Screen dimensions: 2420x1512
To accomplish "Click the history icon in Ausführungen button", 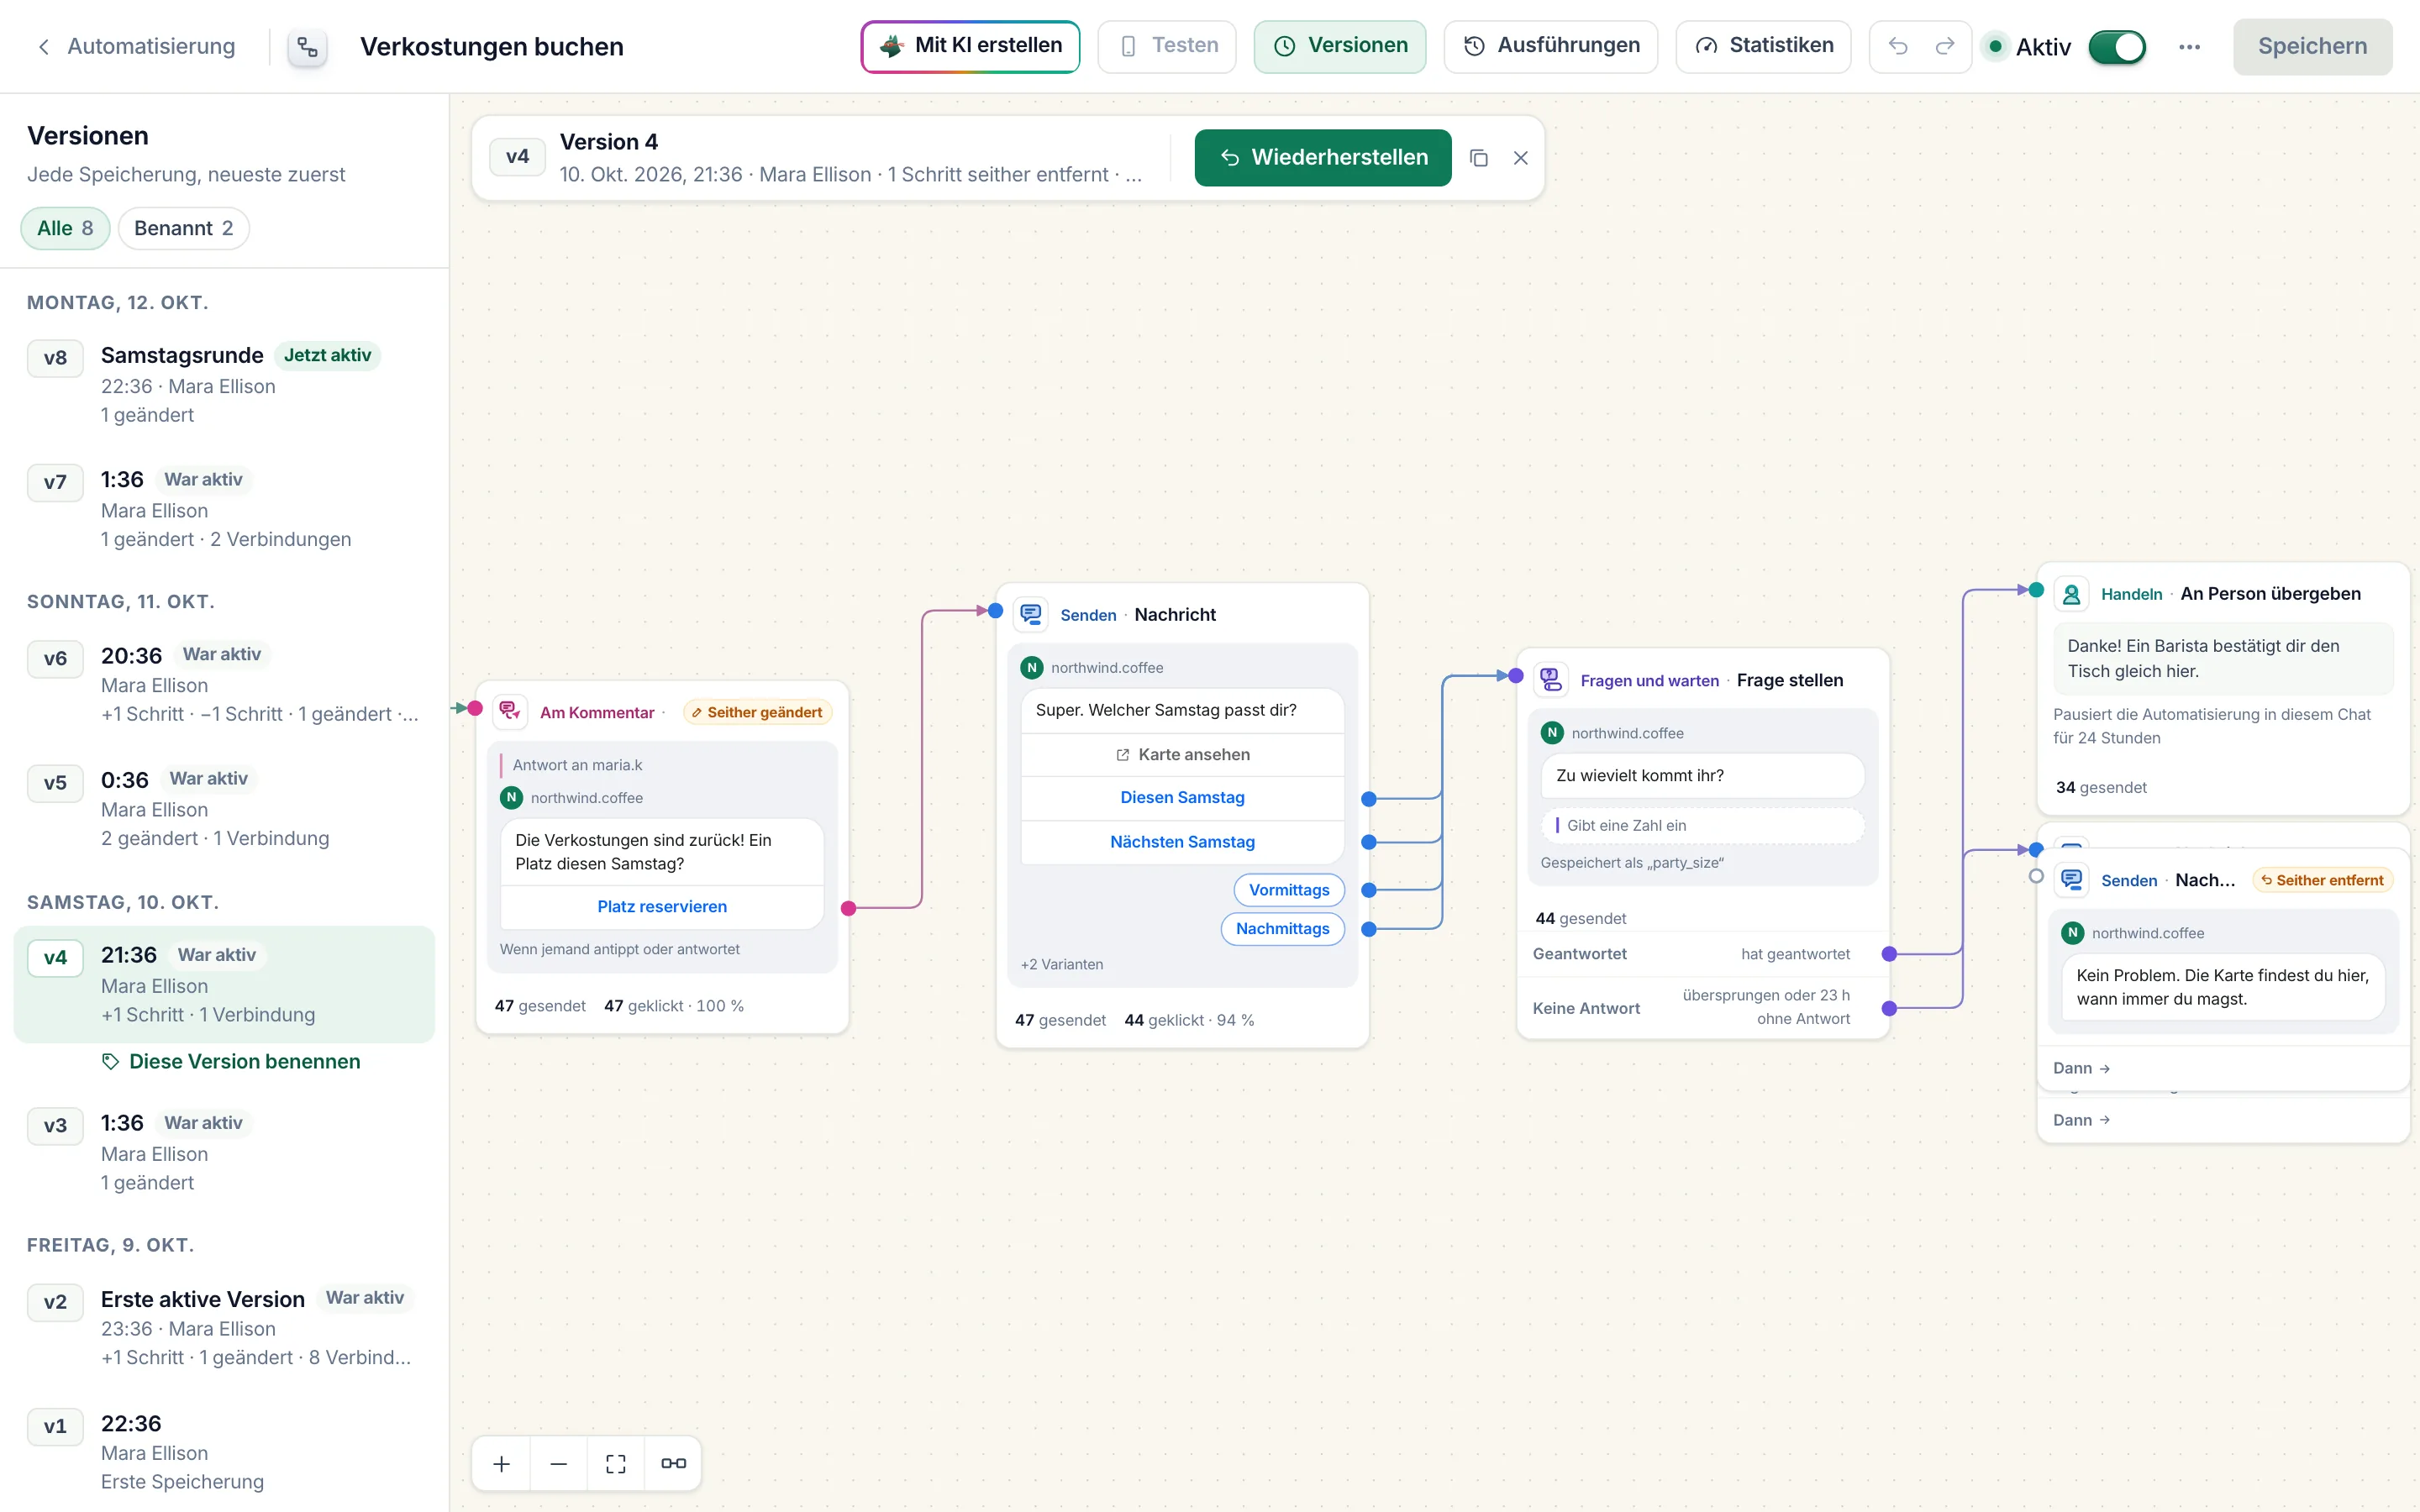I will 1474,46.
